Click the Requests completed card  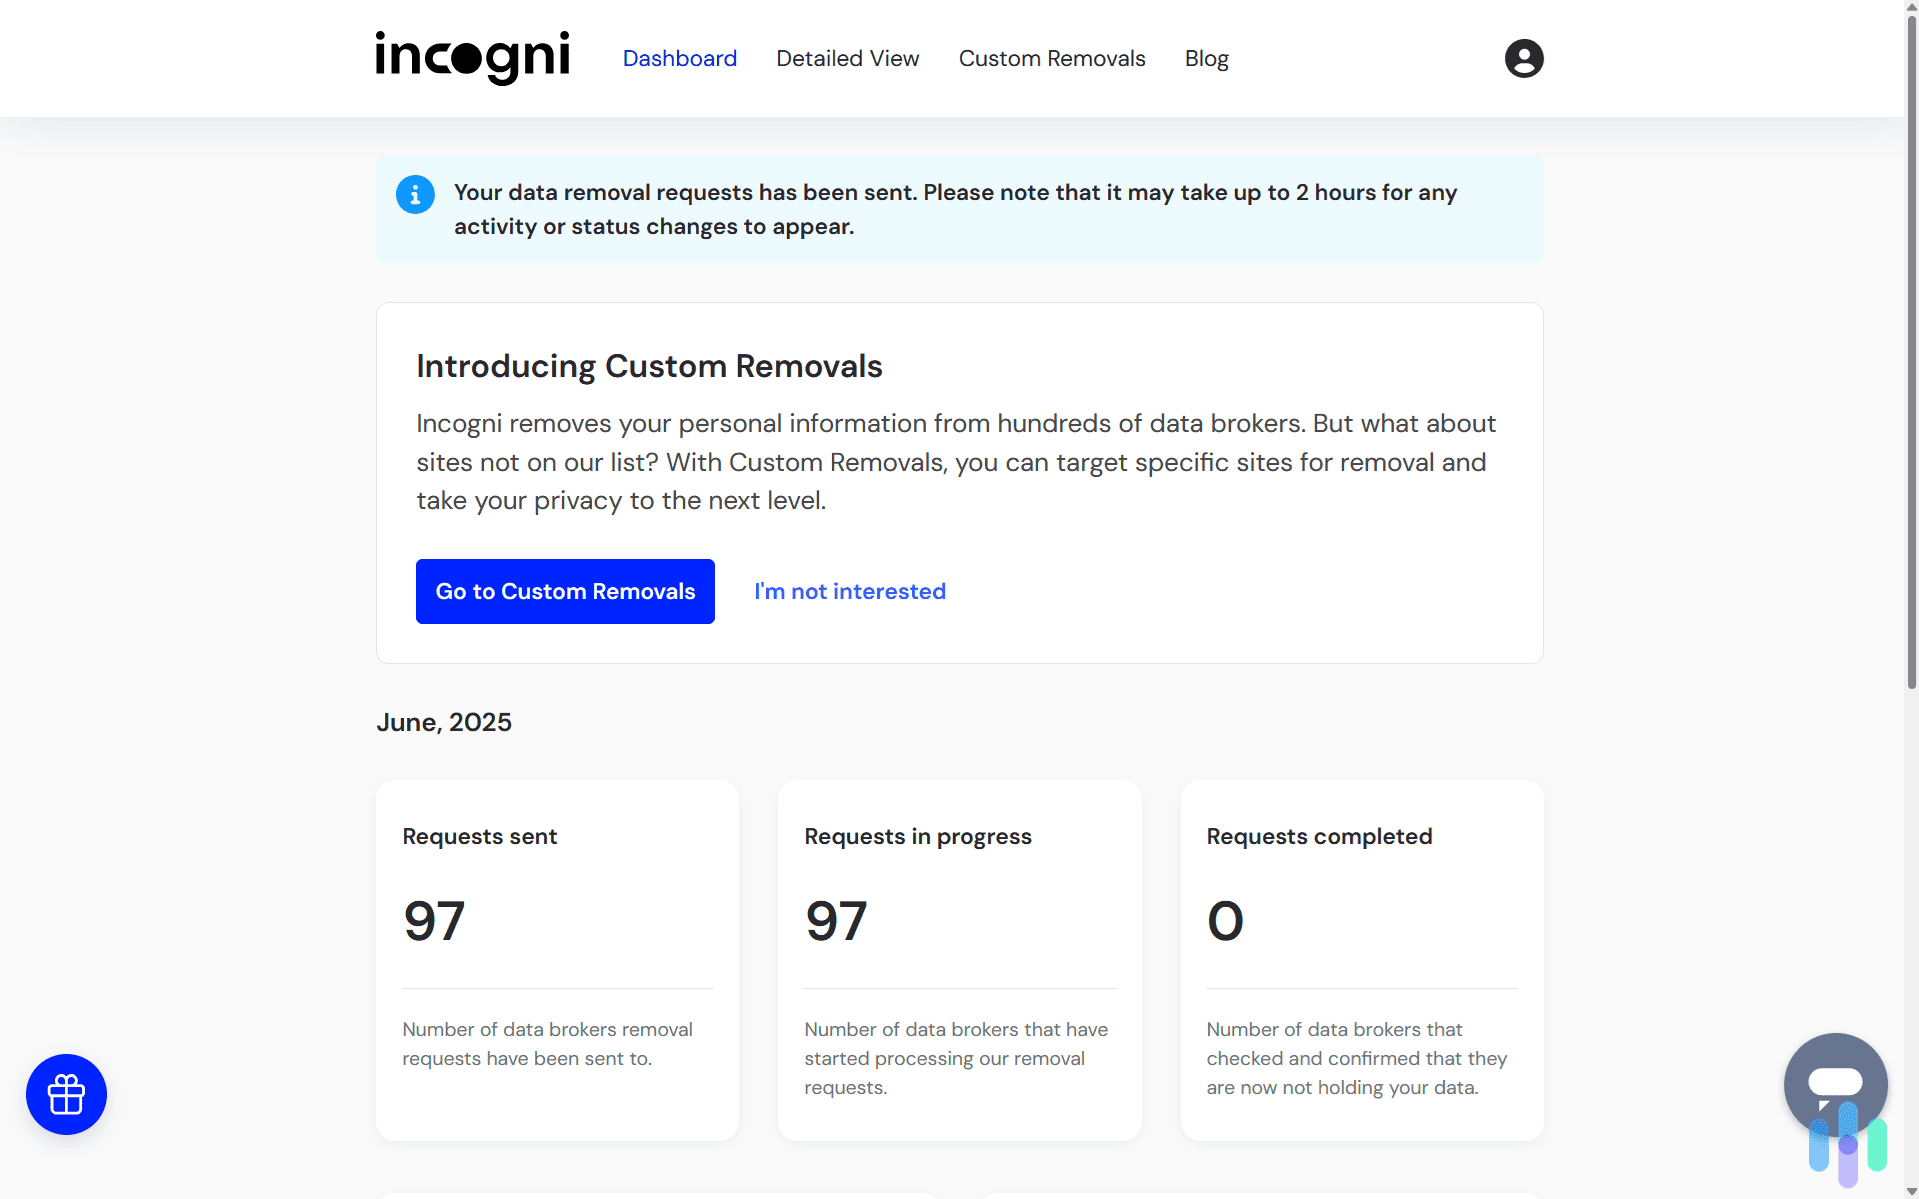coord(1361,959)
